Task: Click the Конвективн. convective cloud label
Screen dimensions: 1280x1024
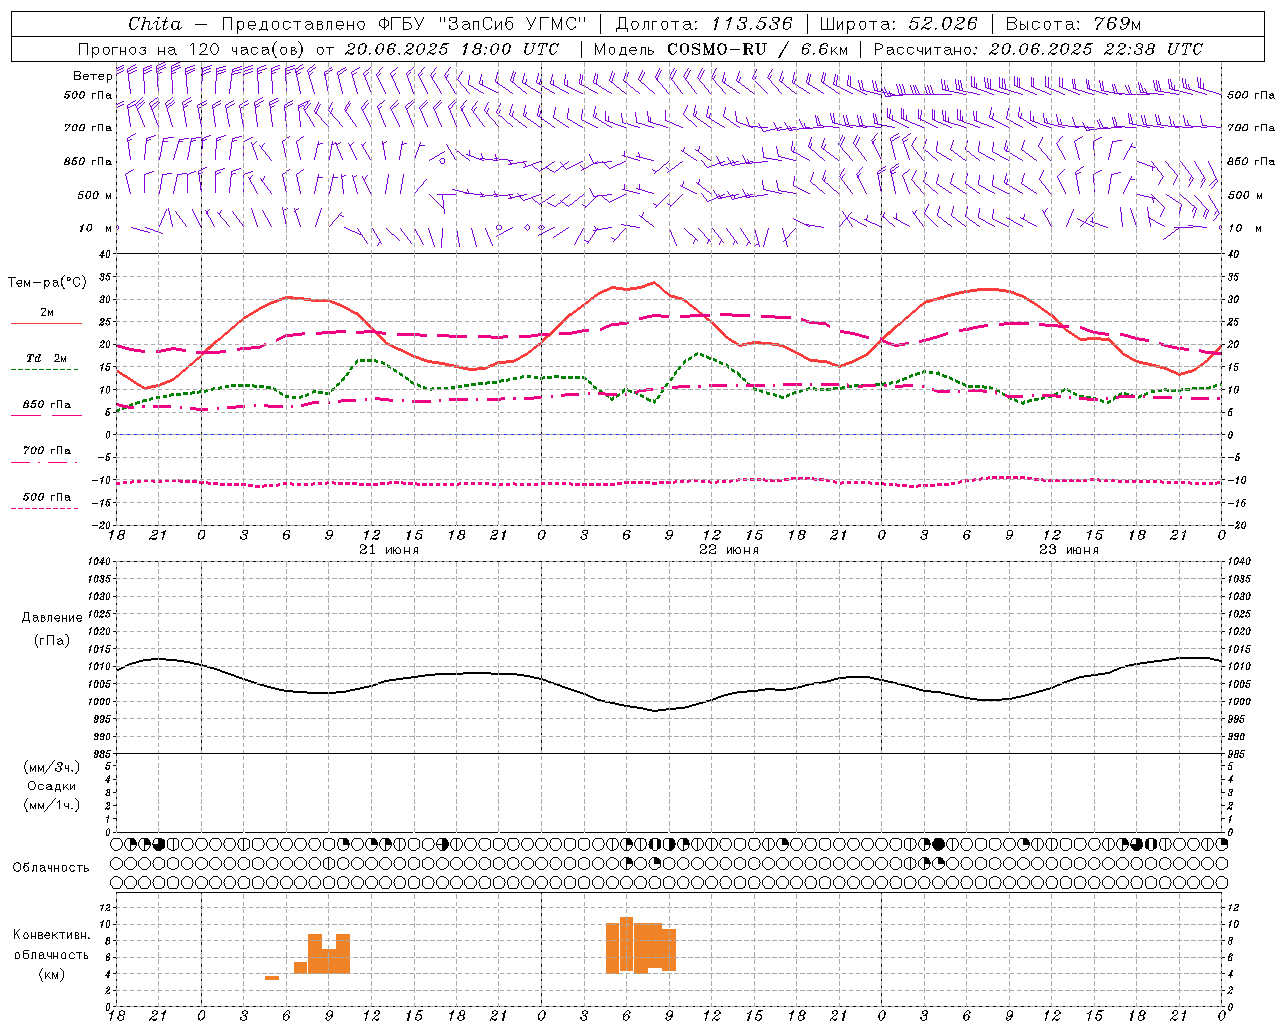Action: 52,935
